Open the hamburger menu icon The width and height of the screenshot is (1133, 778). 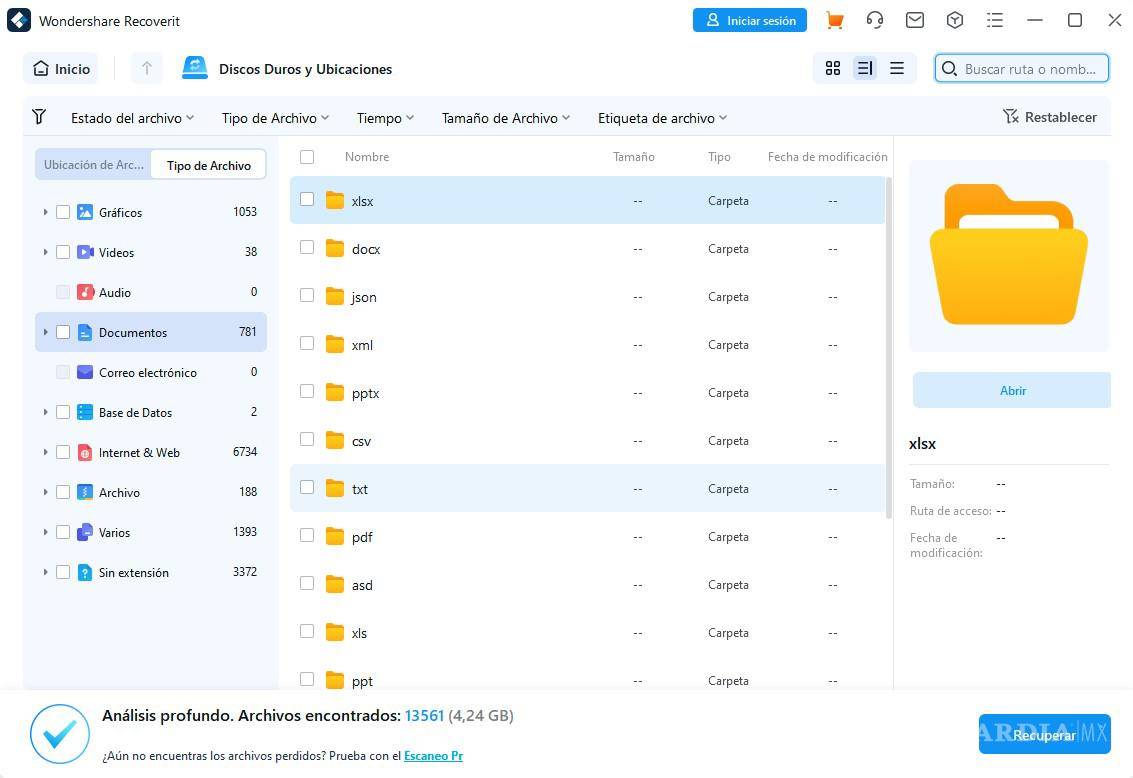coord(994,19)
